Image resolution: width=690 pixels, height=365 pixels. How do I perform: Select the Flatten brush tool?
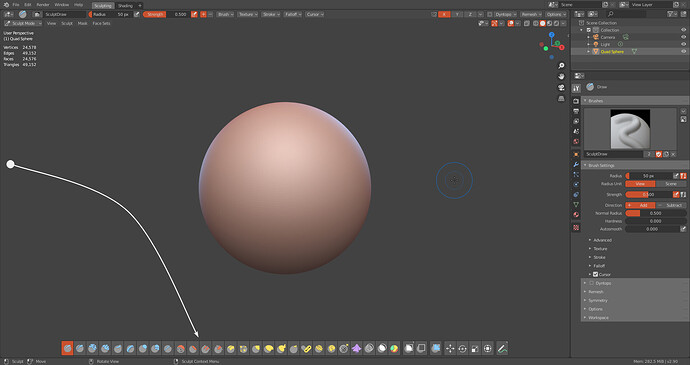tap(193, 348)
